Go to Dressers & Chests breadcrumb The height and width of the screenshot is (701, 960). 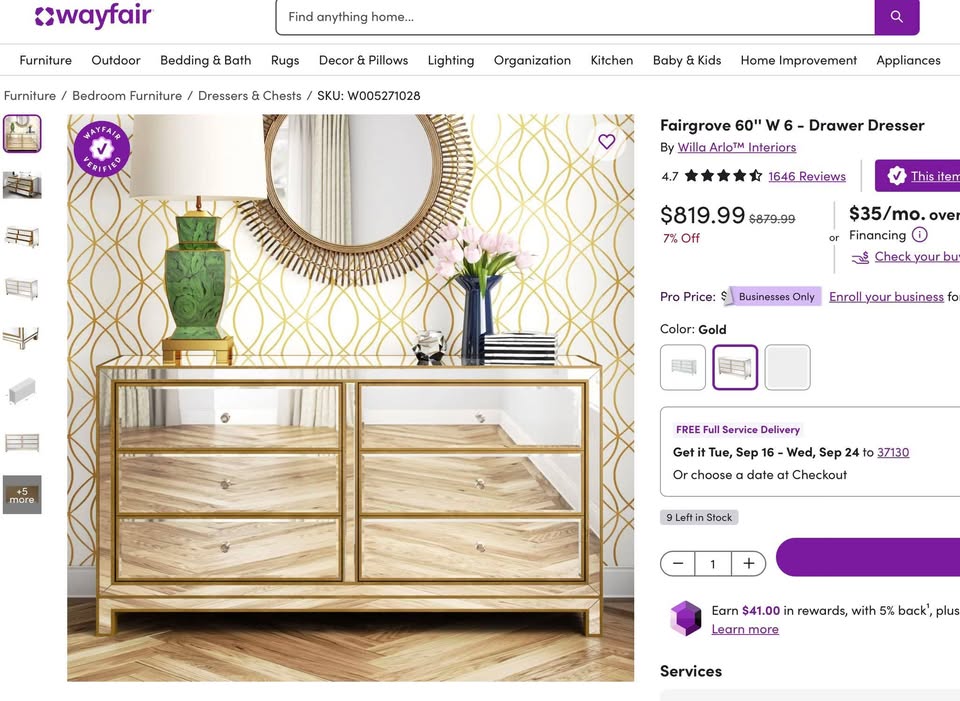[x=250, y=96]
